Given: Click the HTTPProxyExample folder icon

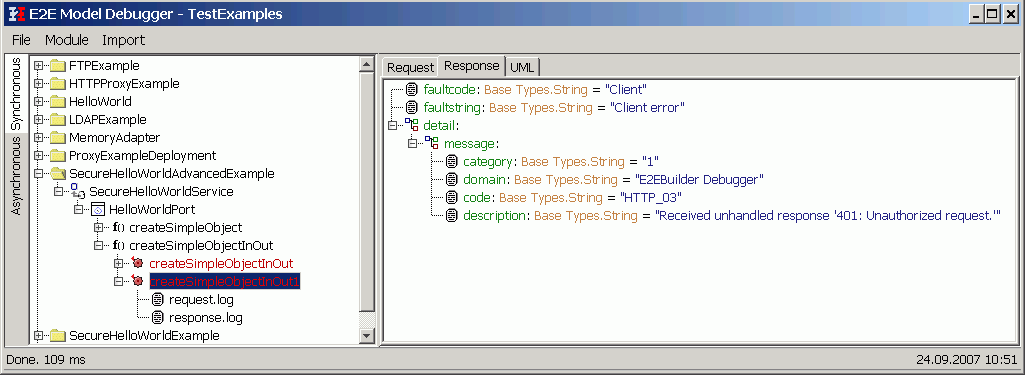Looking at the screenshot, I should tap(58, 84).
